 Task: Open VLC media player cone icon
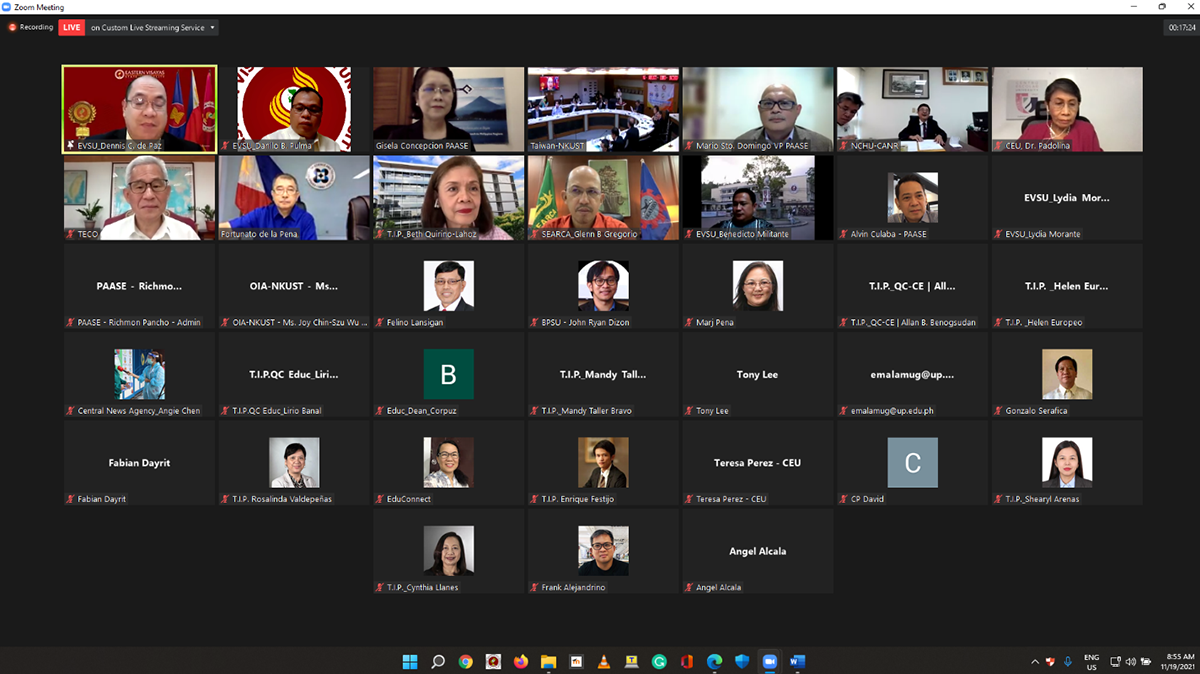point(604,661)
